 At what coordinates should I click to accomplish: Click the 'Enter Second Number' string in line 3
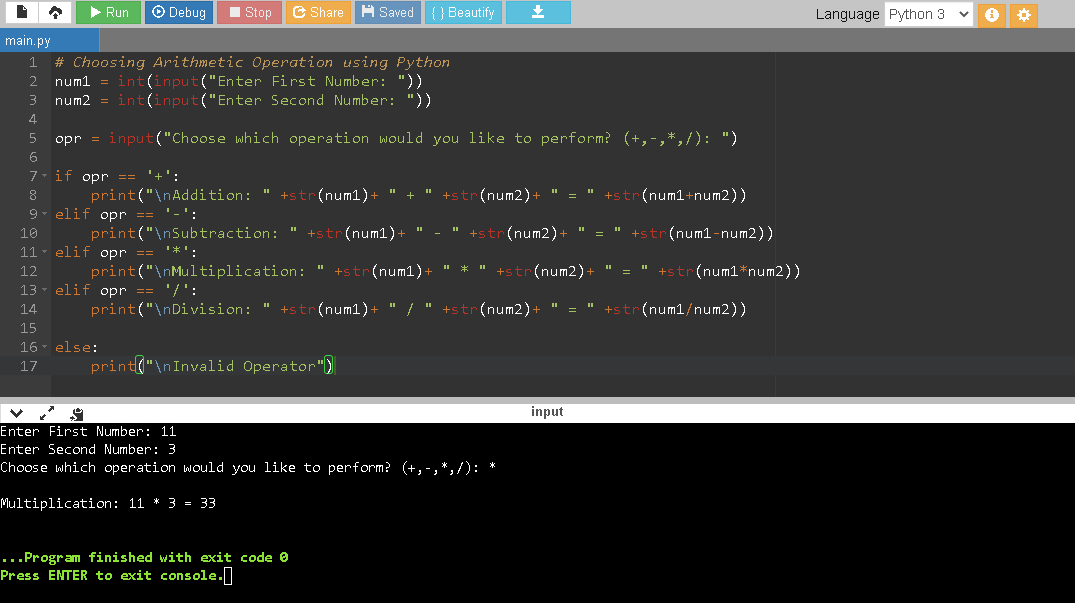pos(311,100)
